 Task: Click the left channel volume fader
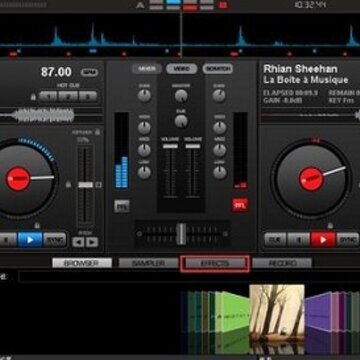[x=170, y=146]
